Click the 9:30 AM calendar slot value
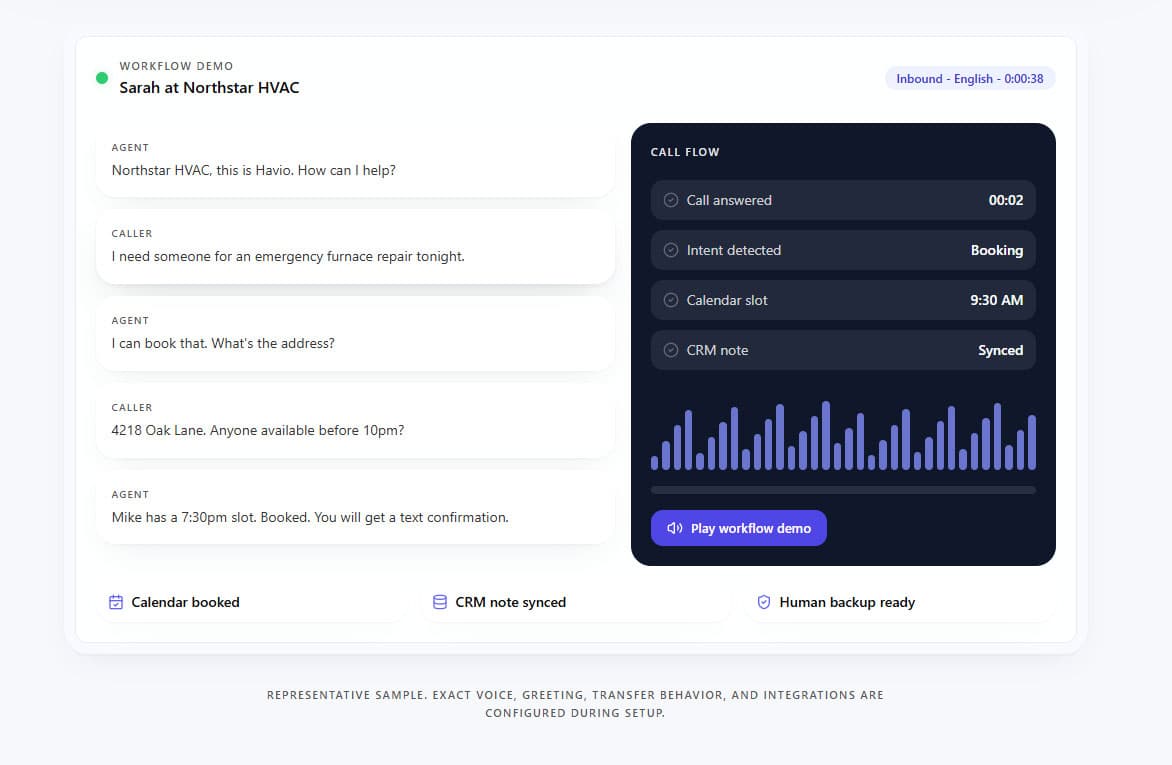 [x=996, y=300]
